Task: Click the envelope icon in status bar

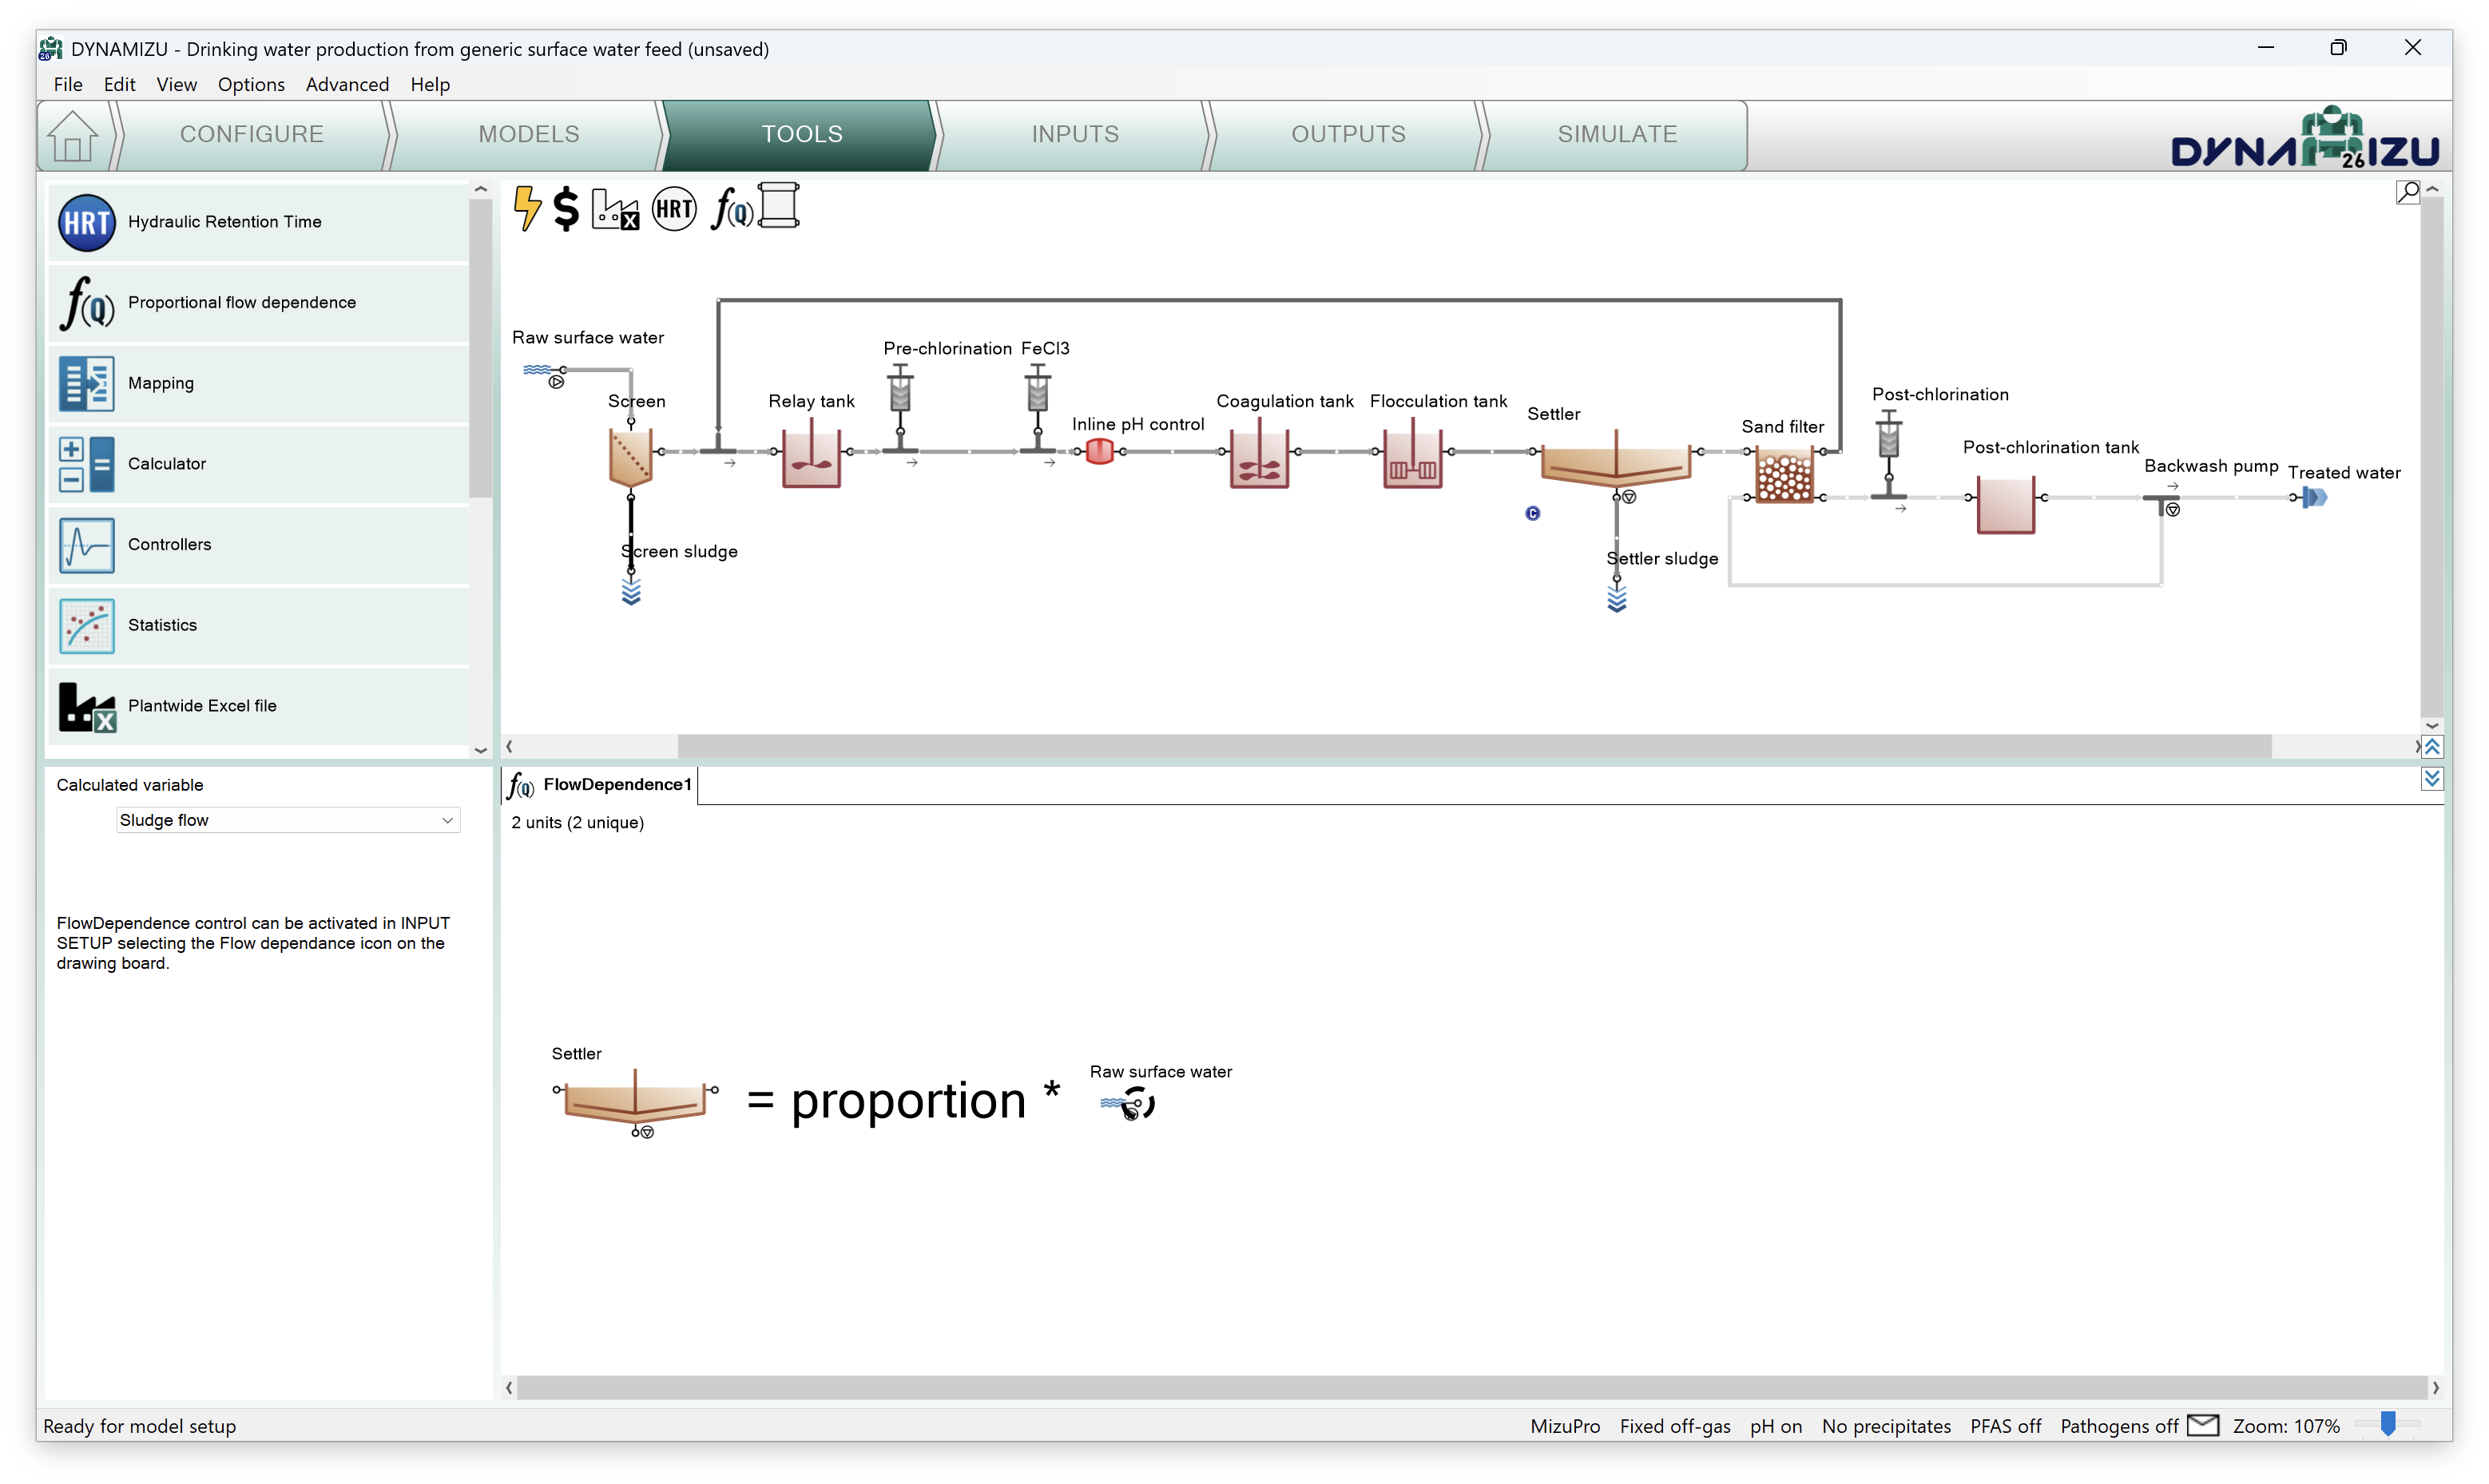Action: point(2203,1426)
